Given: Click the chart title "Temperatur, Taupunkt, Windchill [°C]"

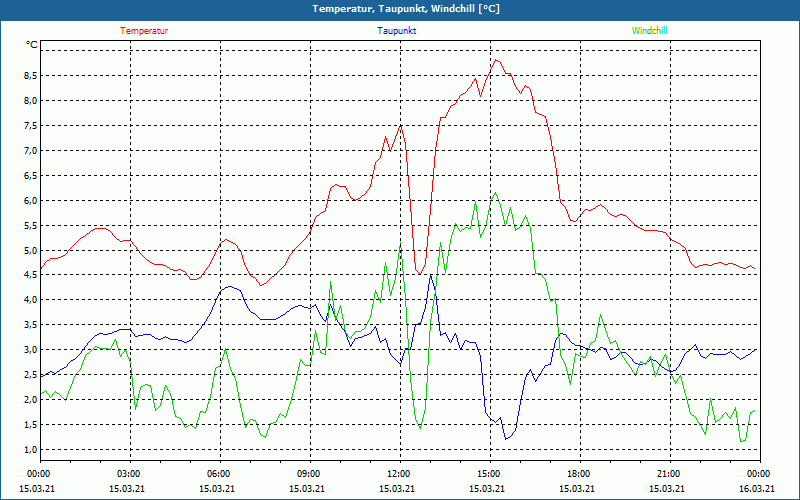Looking at the screenshot, I should 406,9.
